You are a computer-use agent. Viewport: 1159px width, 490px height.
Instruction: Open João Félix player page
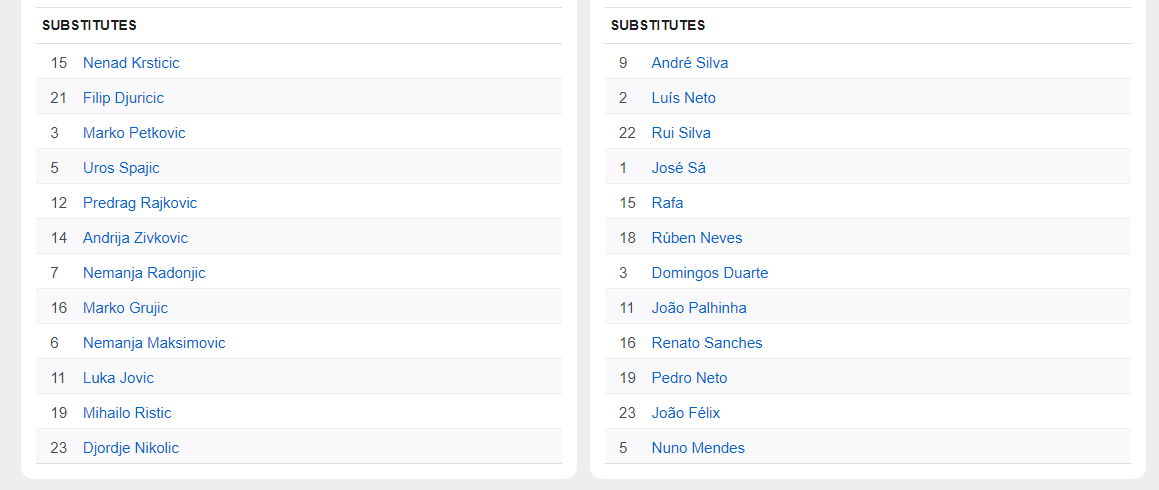coord(686,413)
